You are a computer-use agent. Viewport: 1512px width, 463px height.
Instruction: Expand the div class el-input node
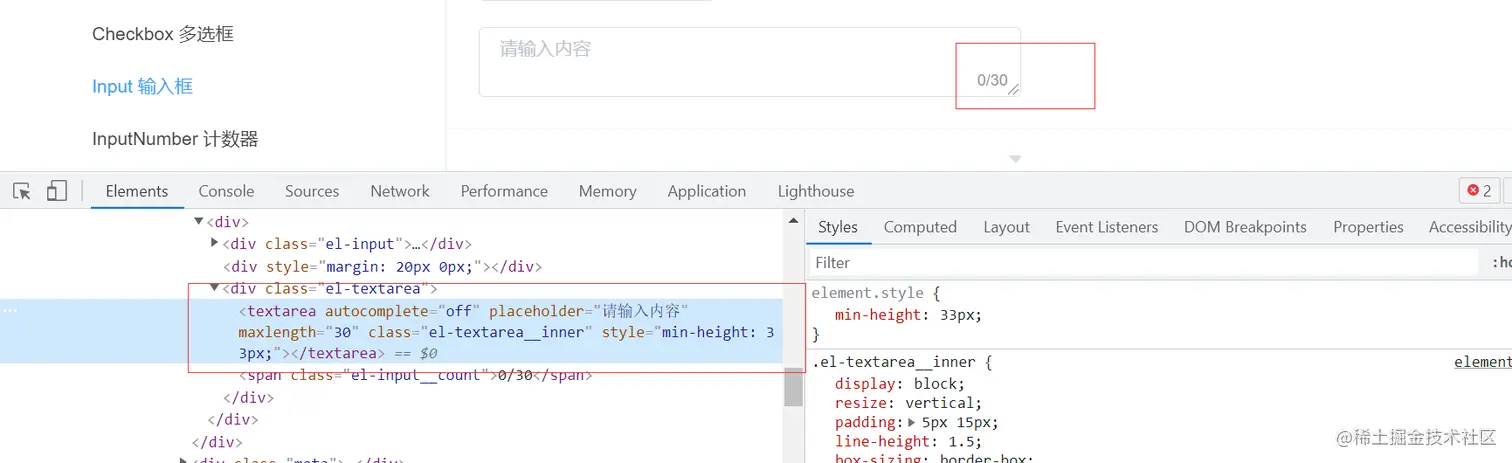pos(215,243)
